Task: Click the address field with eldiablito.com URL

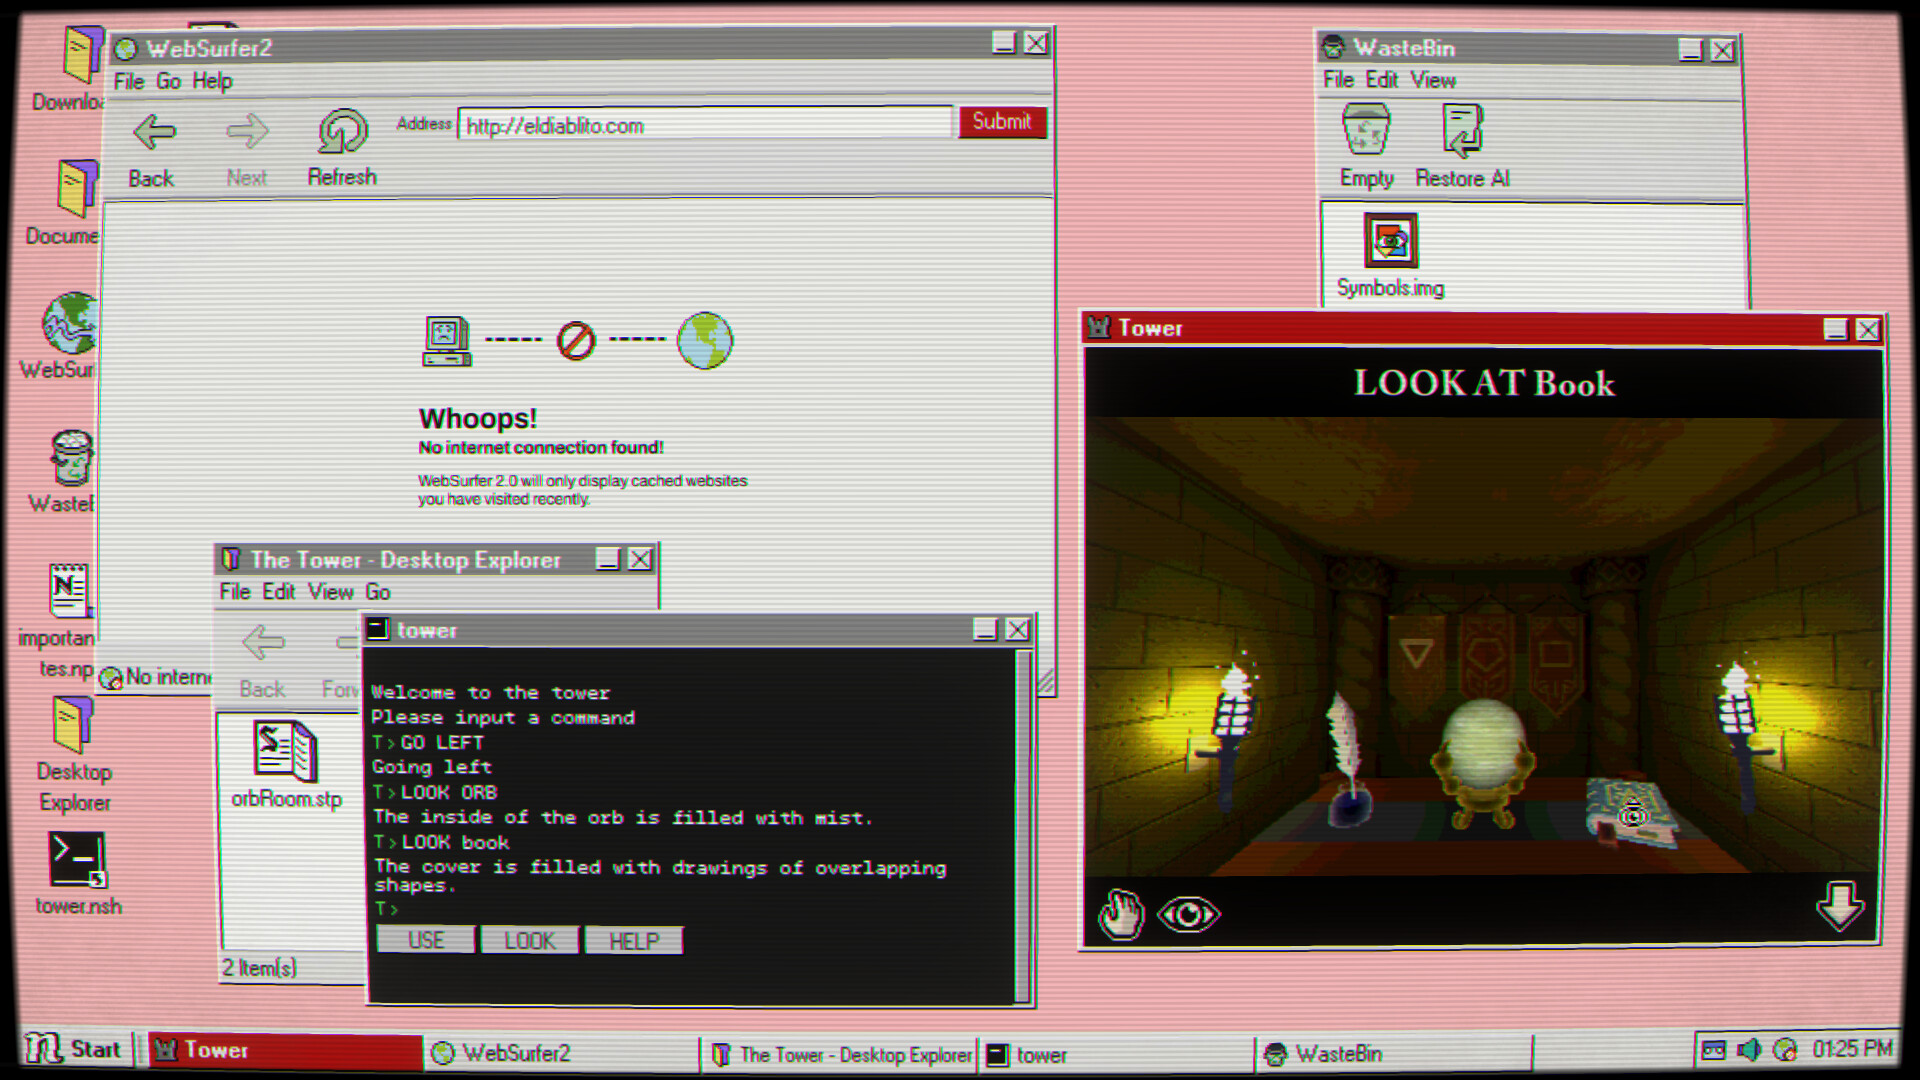Action: [704, 126]
